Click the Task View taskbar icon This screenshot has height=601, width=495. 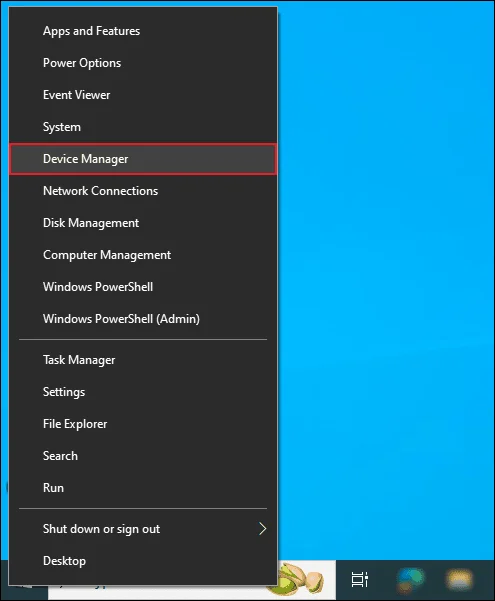click(360, 579)
